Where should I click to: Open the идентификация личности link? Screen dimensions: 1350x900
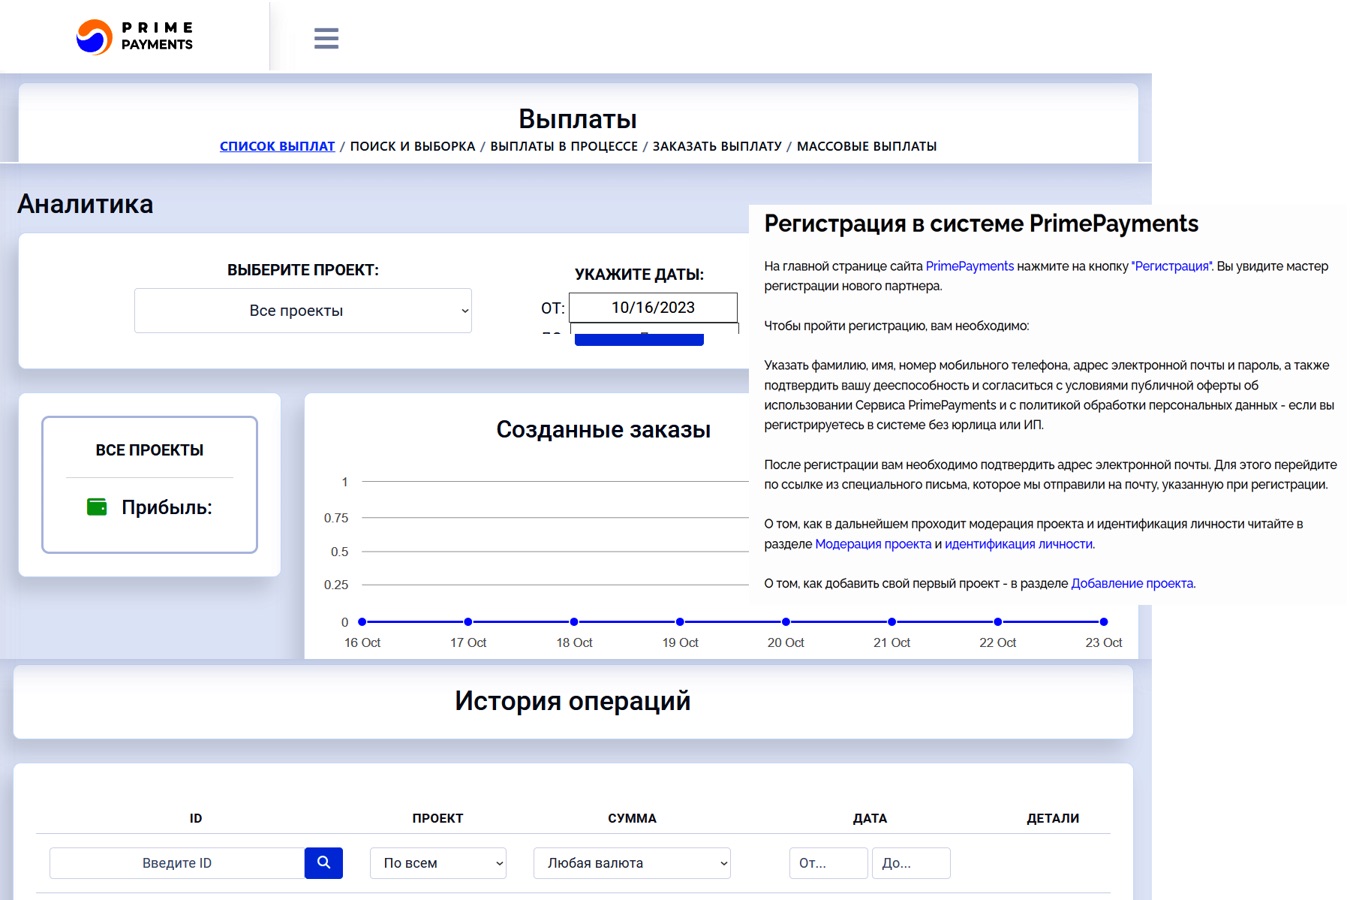(x=1019, y=544)
